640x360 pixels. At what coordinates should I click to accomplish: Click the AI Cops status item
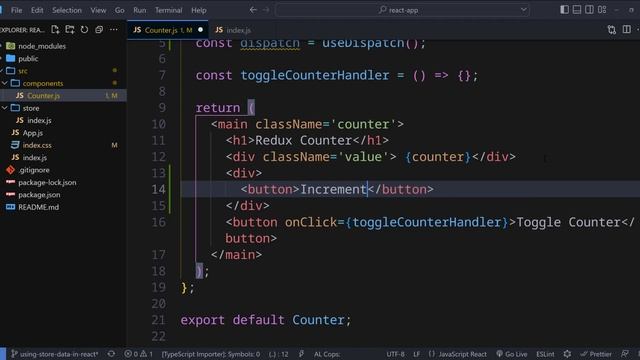coord(327,354)
